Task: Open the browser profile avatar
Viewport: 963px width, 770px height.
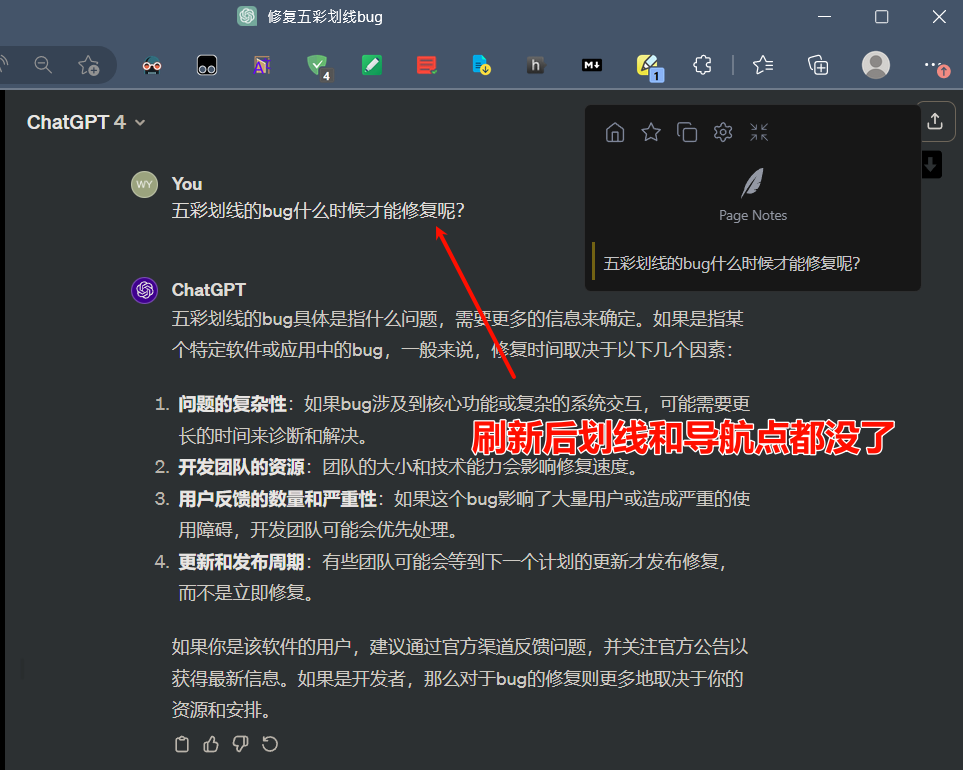Action: pos(876,64)
